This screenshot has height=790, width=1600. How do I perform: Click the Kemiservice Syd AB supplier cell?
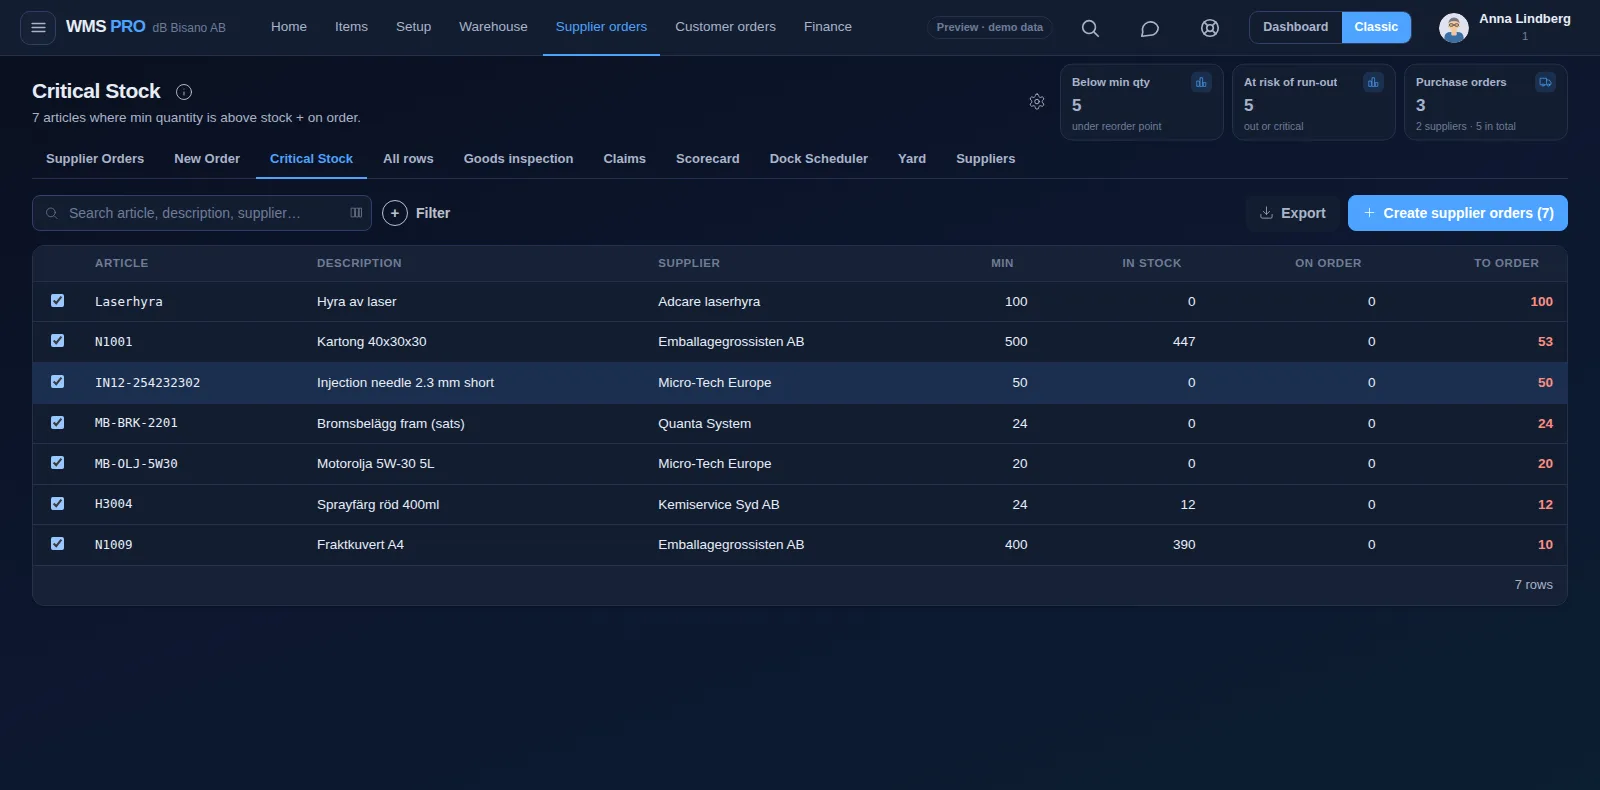pyautogui.click(x=719, y=505)
